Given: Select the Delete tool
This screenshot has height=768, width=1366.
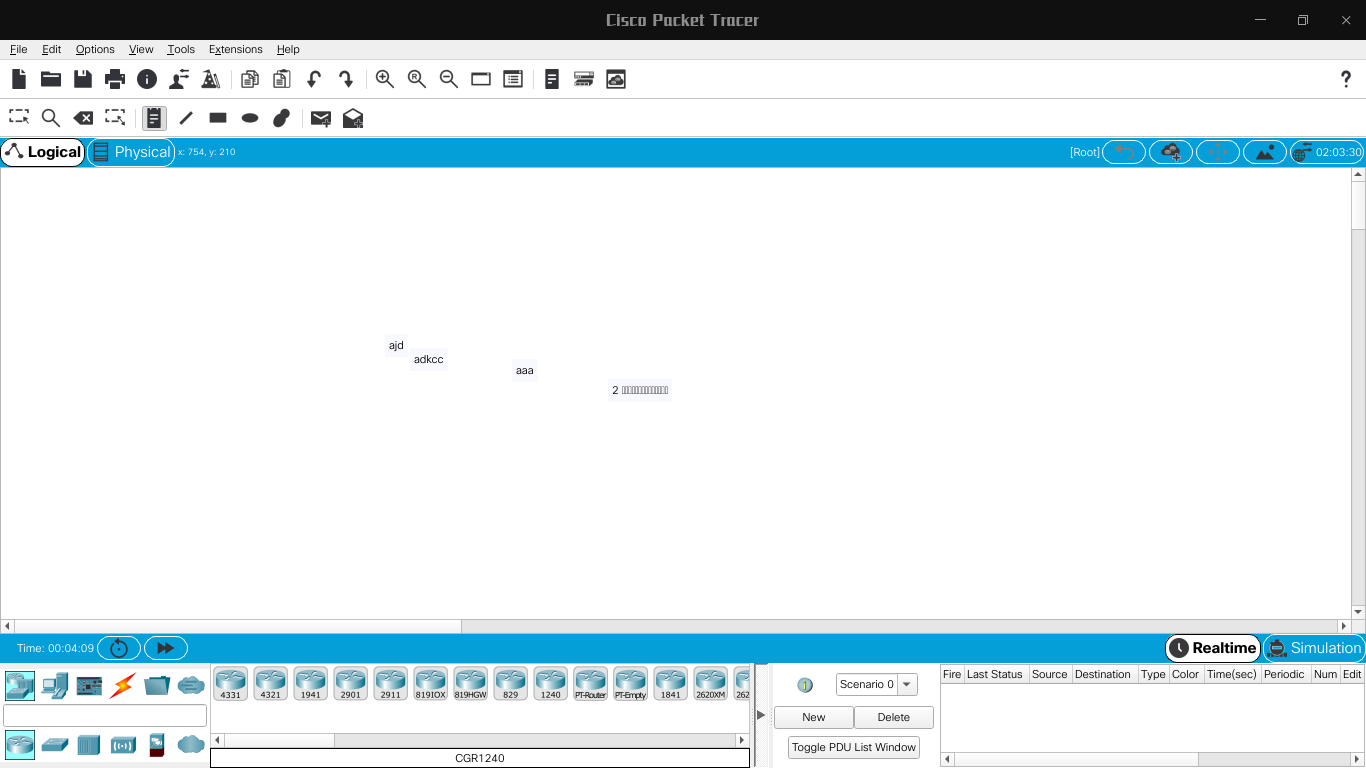Looking at the screenshot, I should pyautogui.click(x=83, y=117).
